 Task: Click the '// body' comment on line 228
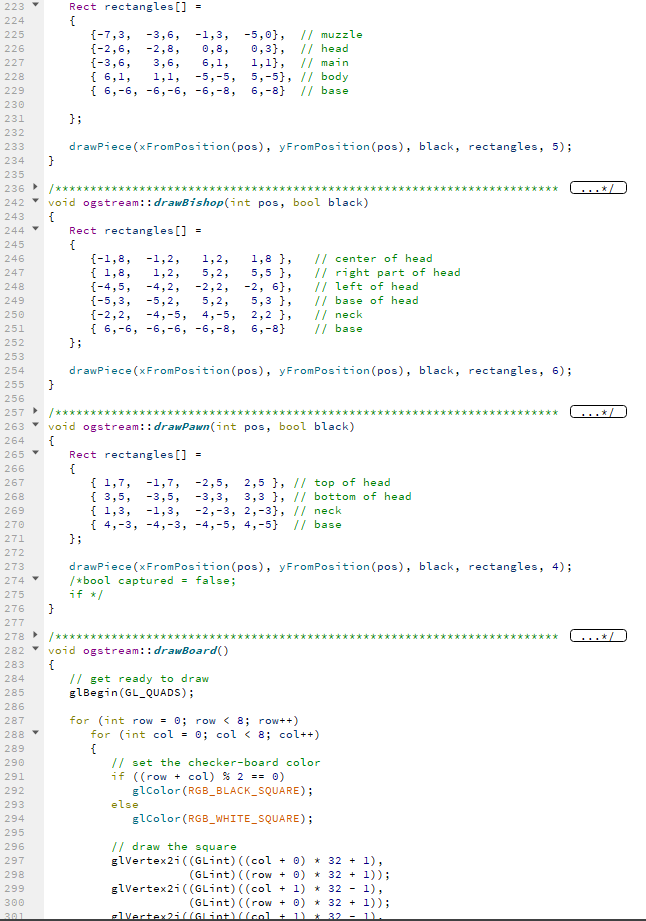pyautogui.click(x=324, y=76)
